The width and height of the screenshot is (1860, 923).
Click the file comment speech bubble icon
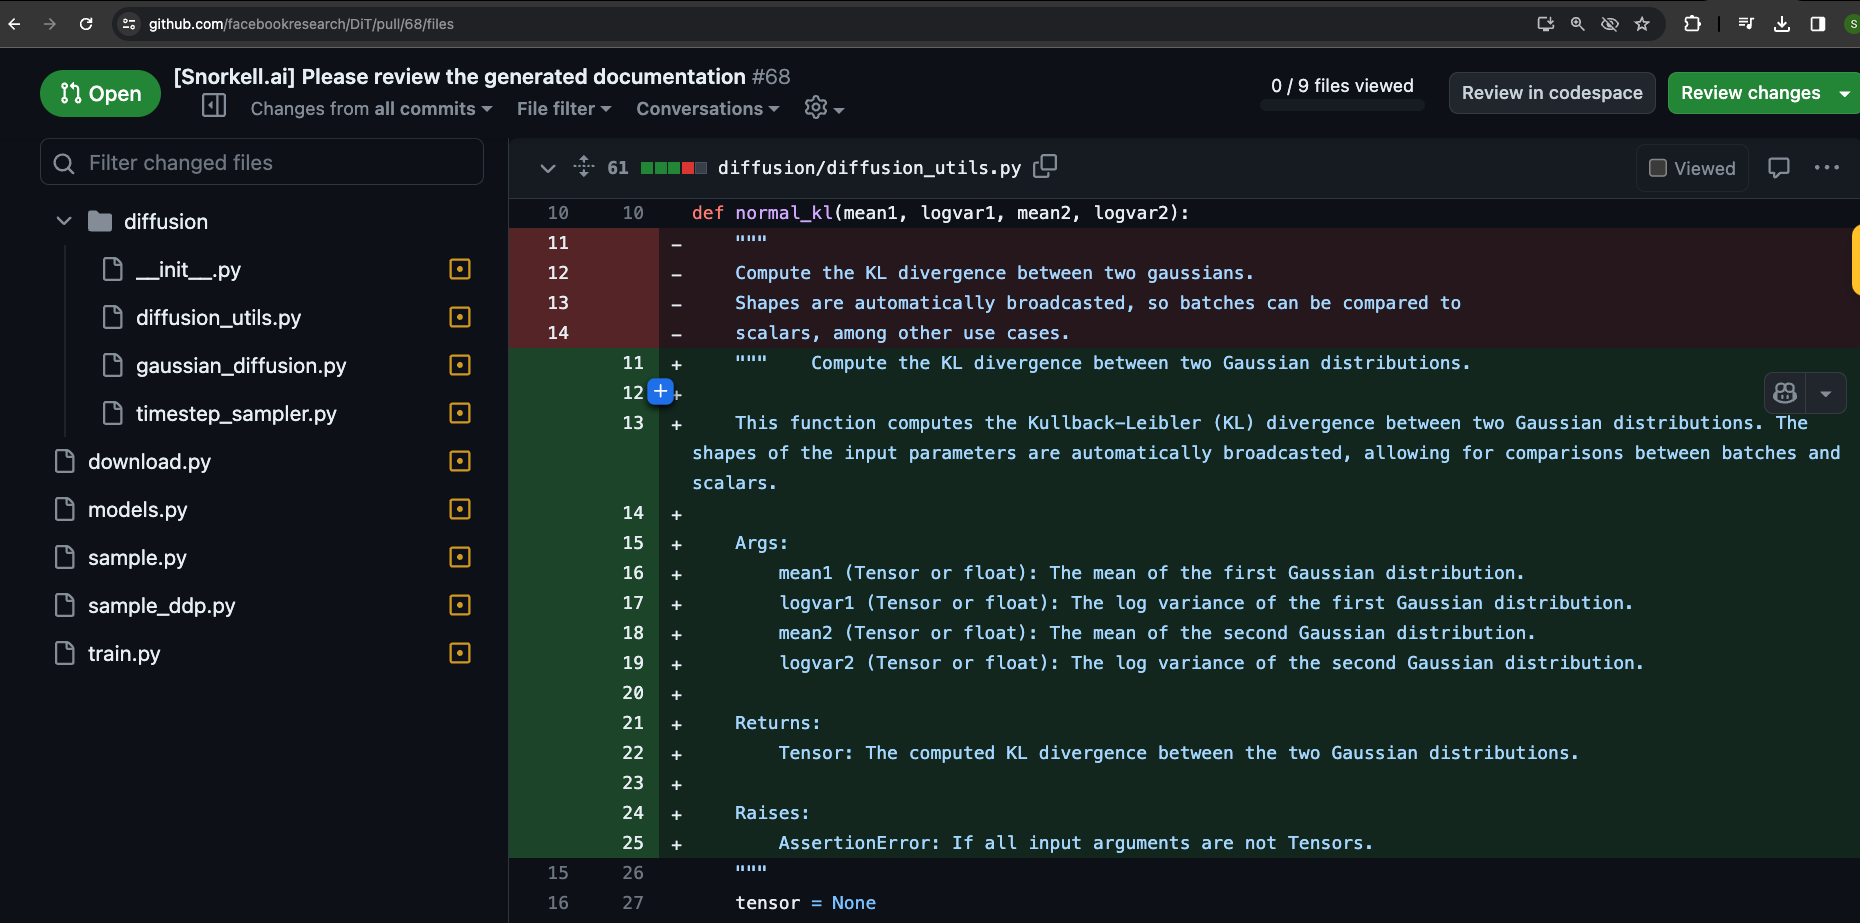coord(1778,168)
